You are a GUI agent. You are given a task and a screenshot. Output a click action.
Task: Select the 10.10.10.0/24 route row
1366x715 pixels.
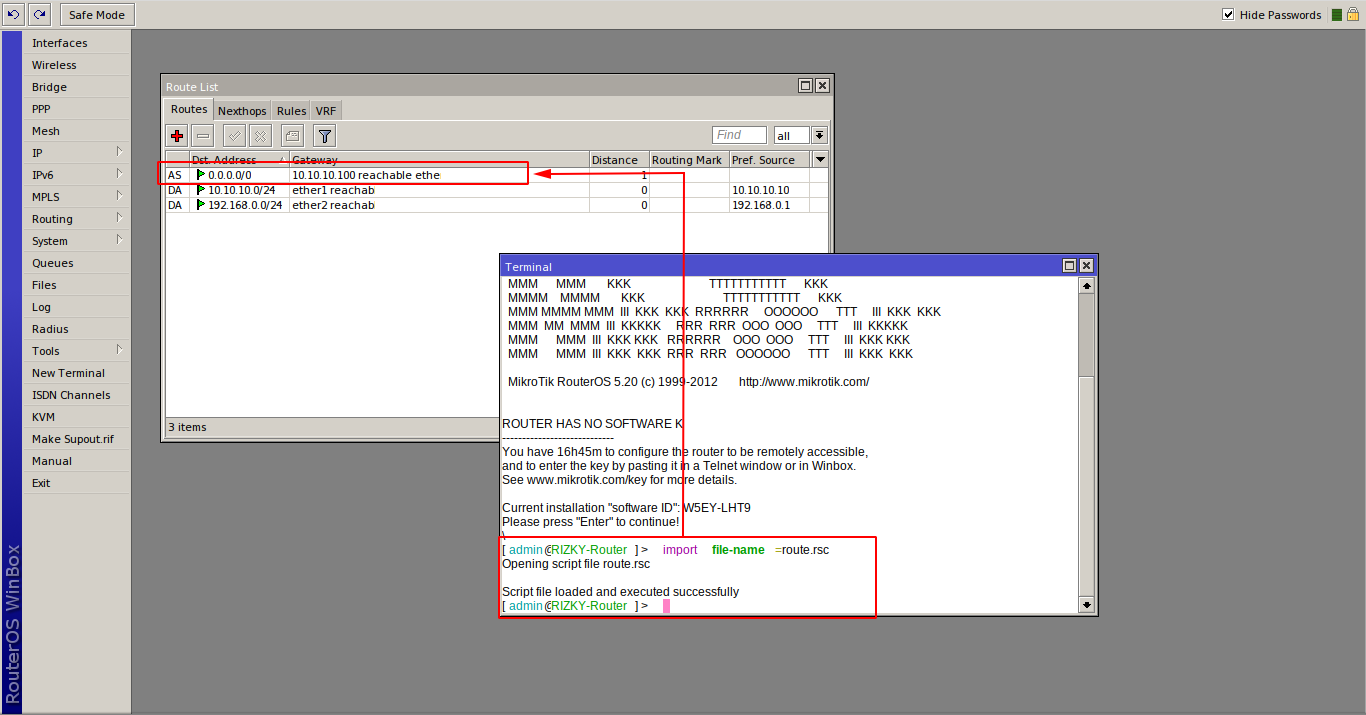496,190
